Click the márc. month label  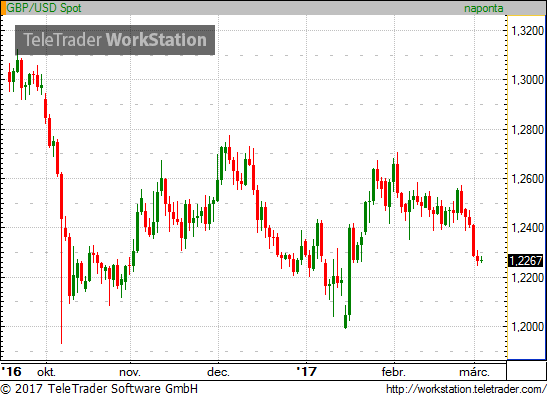pos(474,372)
